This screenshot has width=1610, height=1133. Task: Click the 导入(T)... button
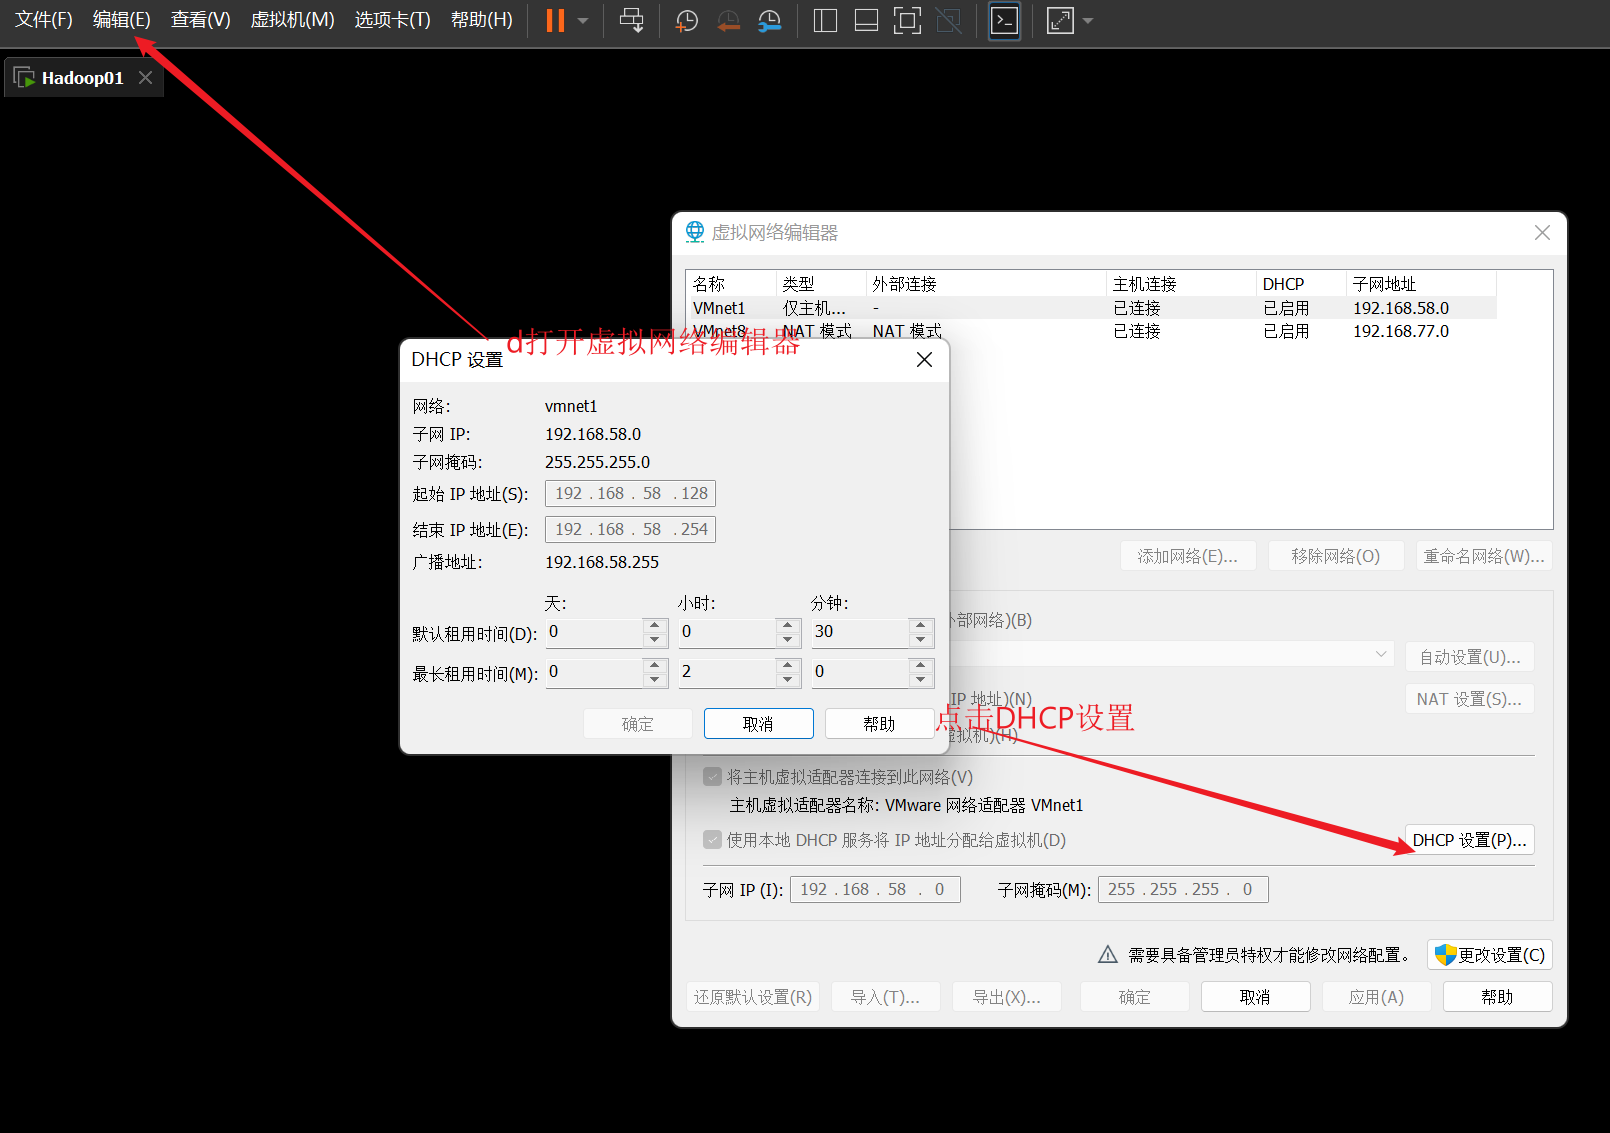click(x=886, y=998)
